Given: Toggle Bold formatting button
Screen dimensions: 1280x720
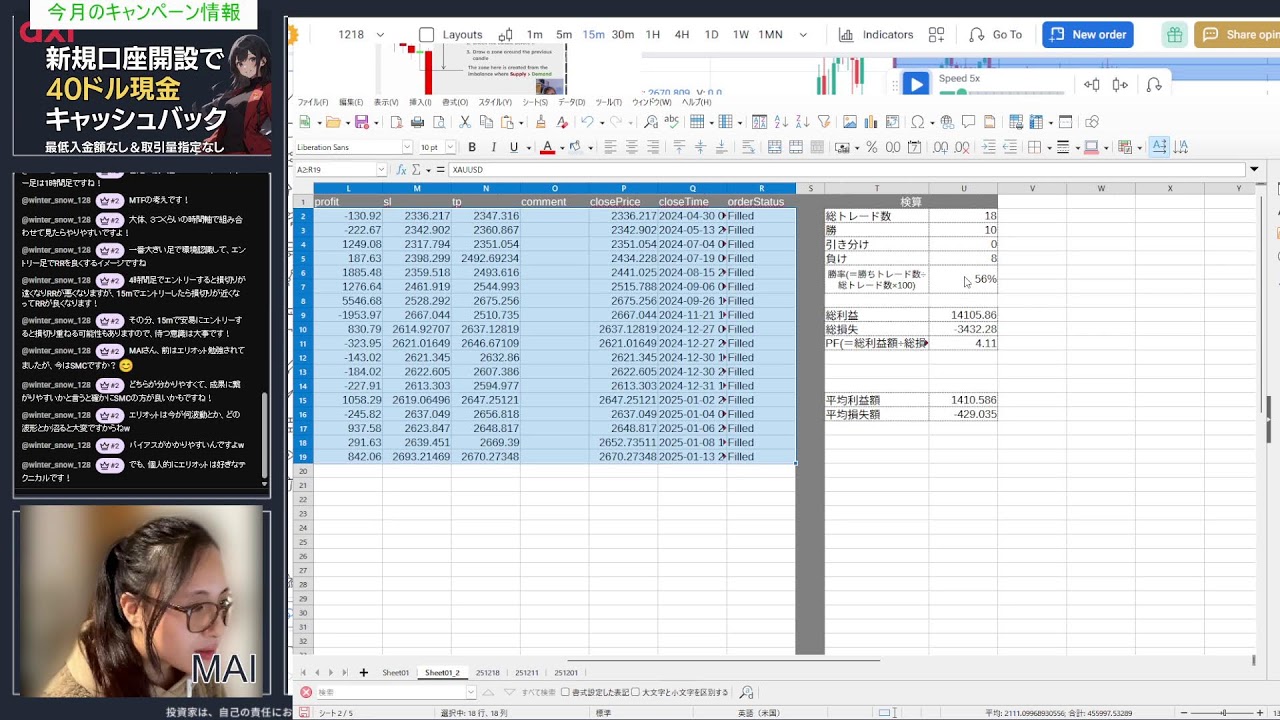Looking at the screenshot, I should [x=472, y=147].
